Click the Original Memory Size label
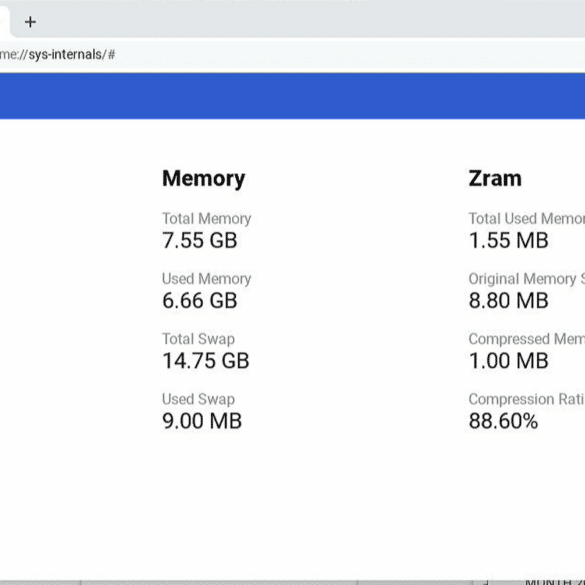 point(526,279)
